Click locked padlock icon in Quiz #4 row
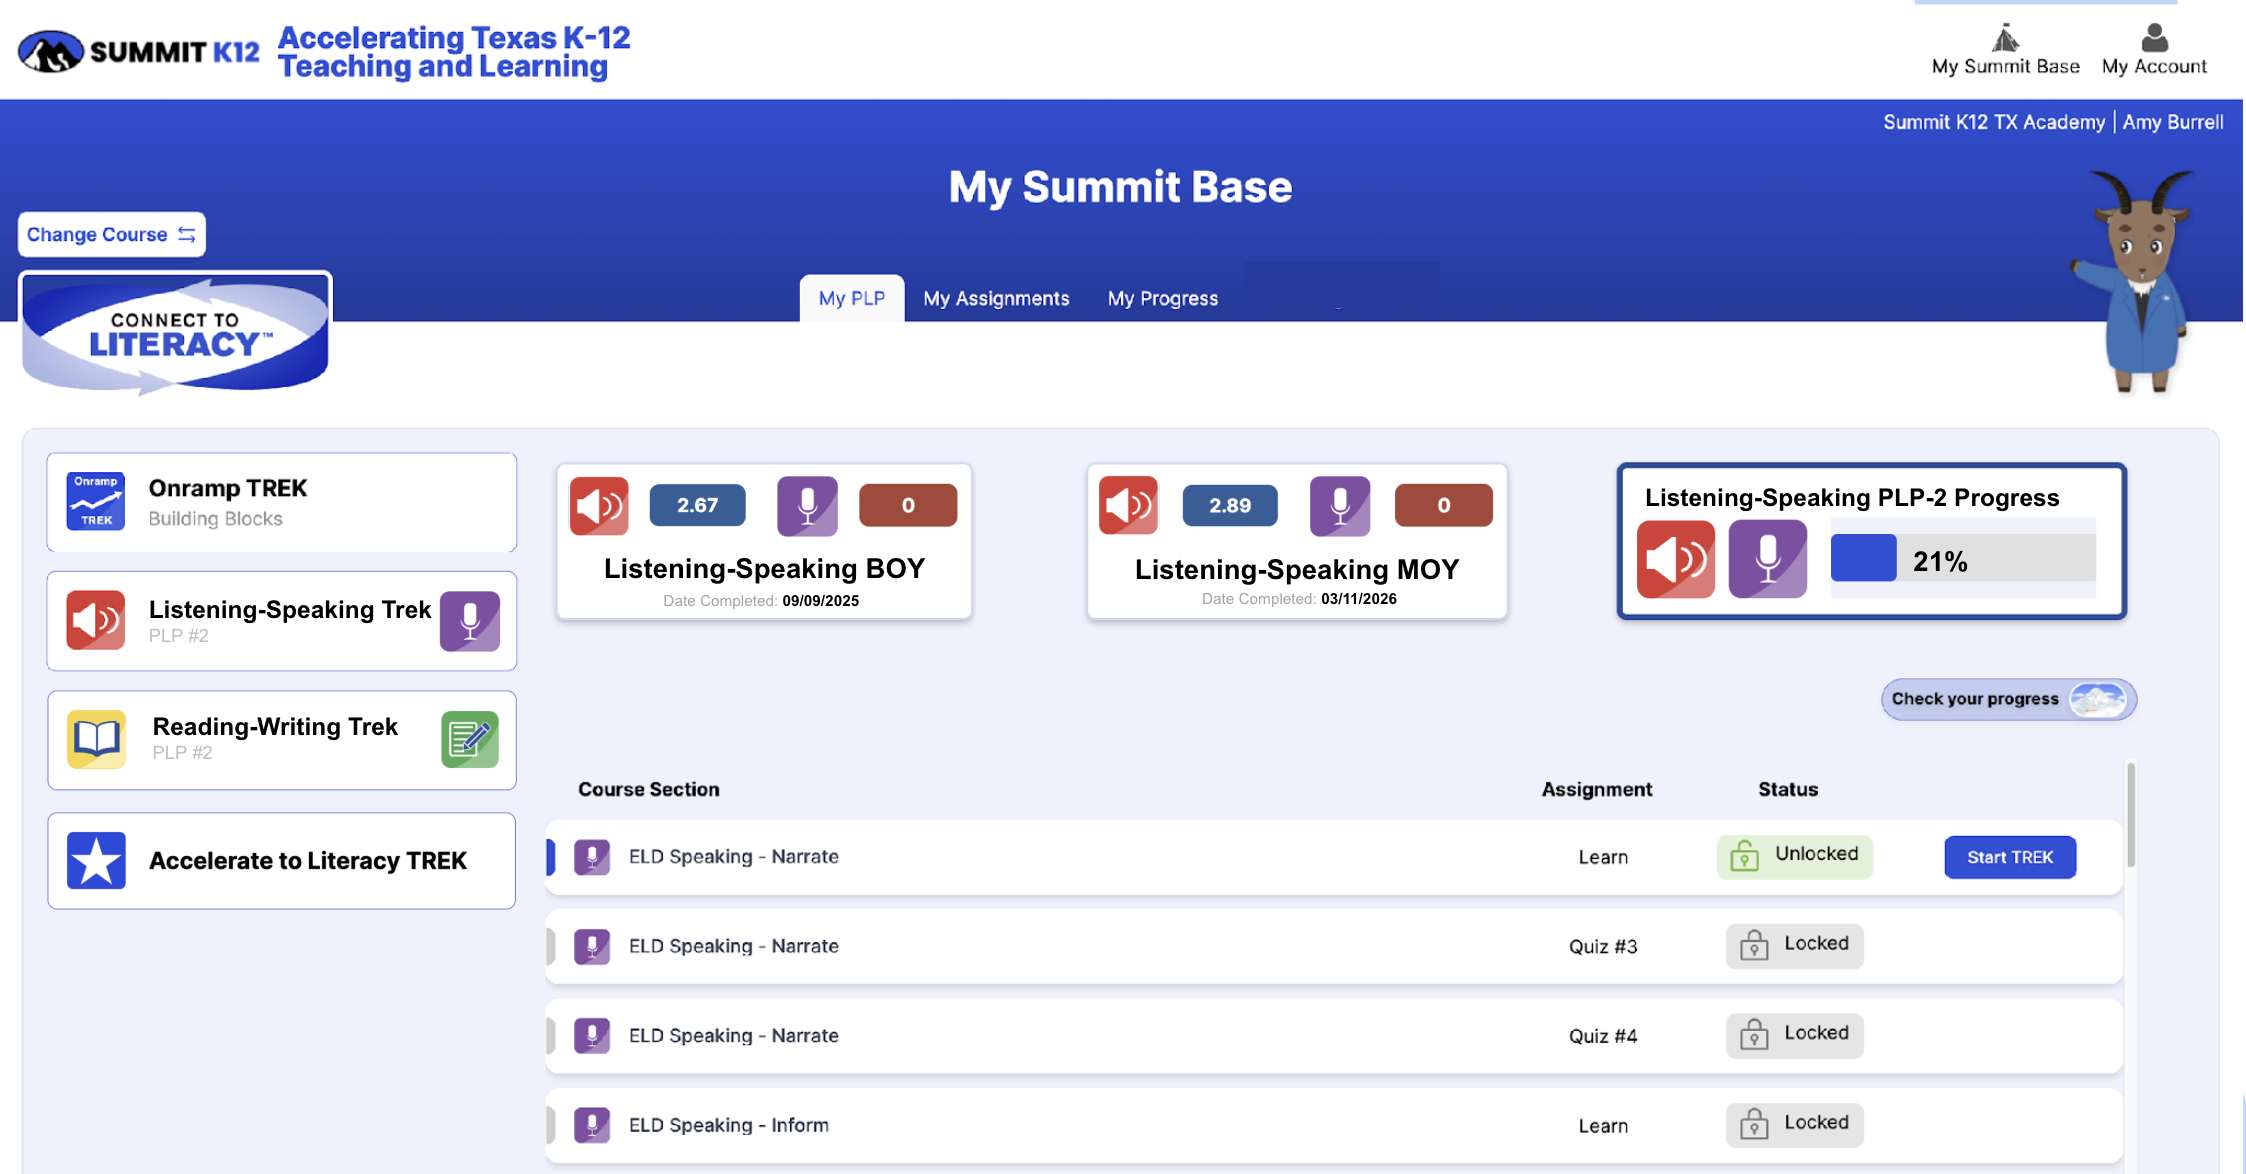Viewport: 2246px width, 1174px height. pyautogui.click(x=1754, y=1034)
